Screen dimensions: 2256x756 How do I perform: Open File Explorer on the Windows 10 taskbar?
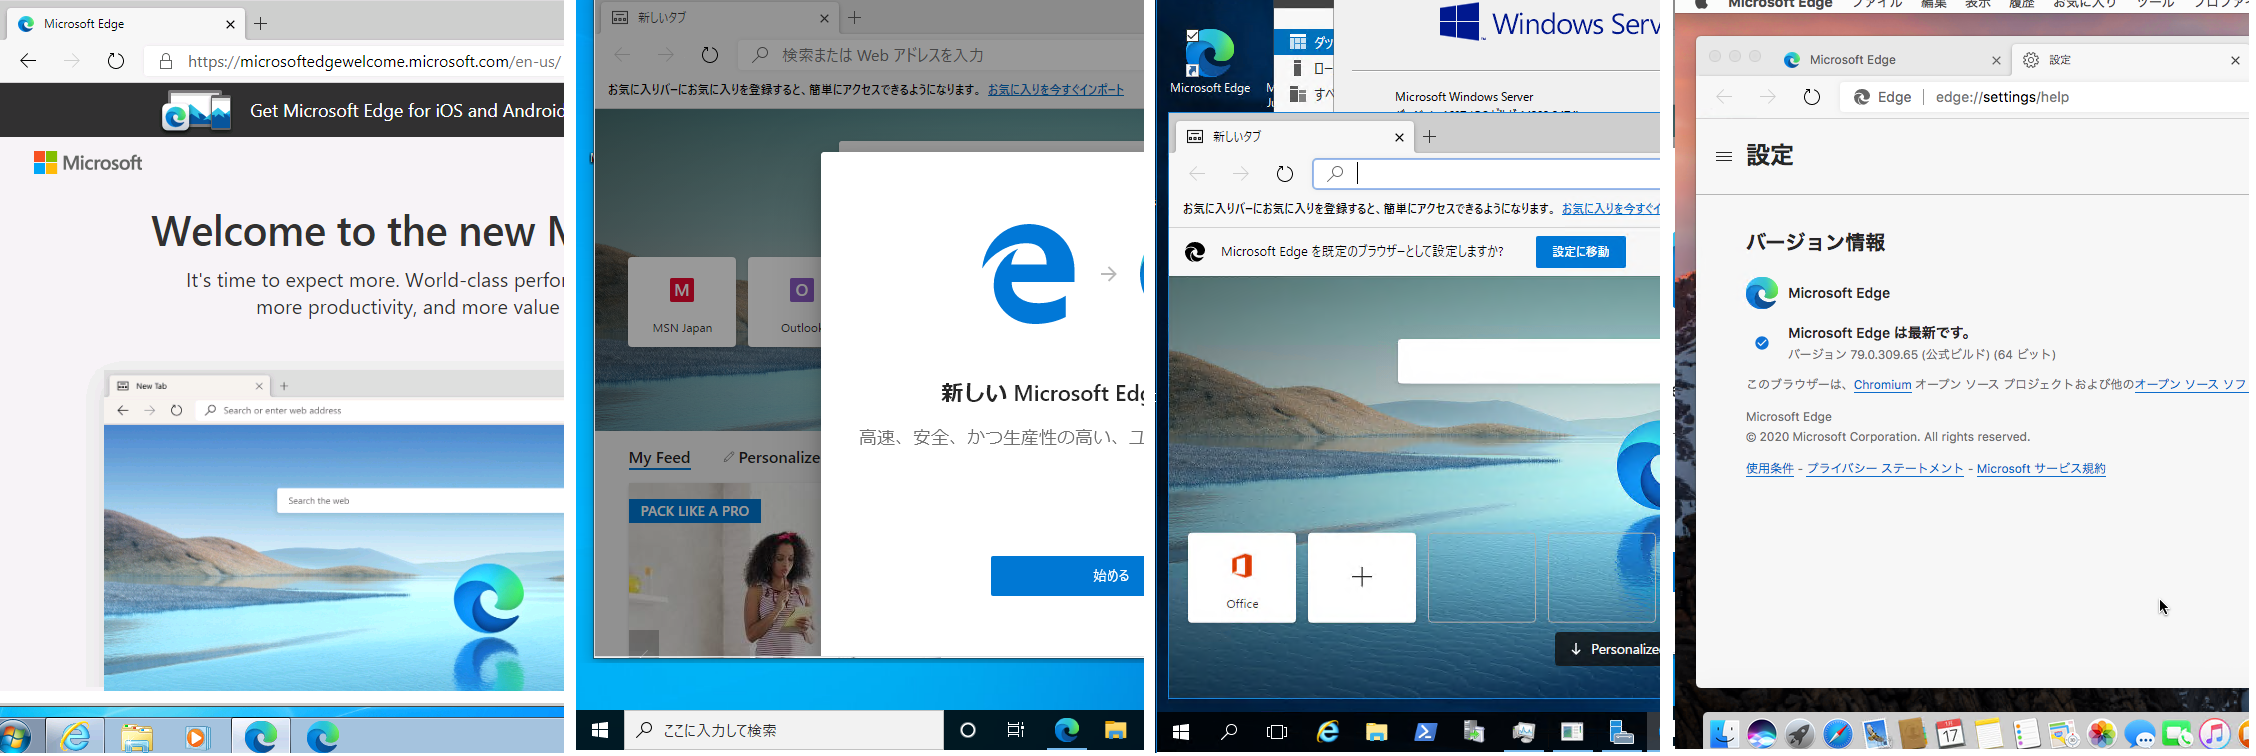point(1116,730)
